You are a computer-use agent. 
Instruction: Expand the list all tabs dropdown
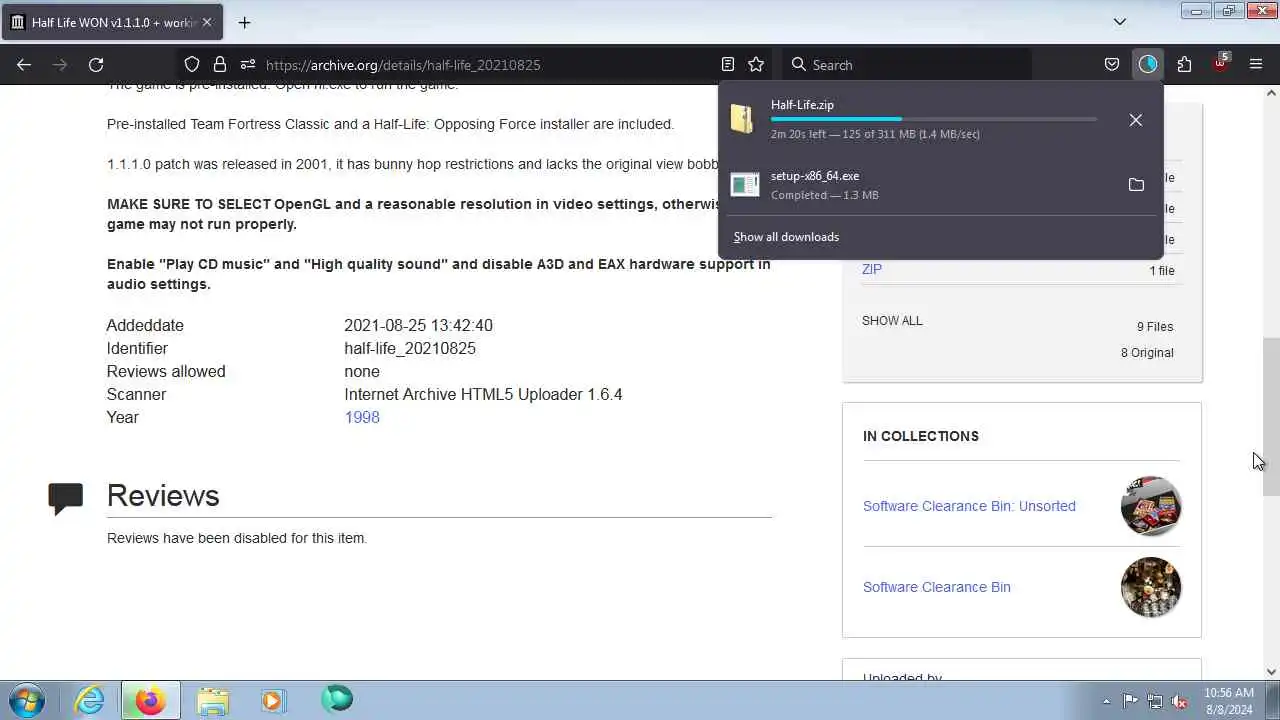[1120, 22]
